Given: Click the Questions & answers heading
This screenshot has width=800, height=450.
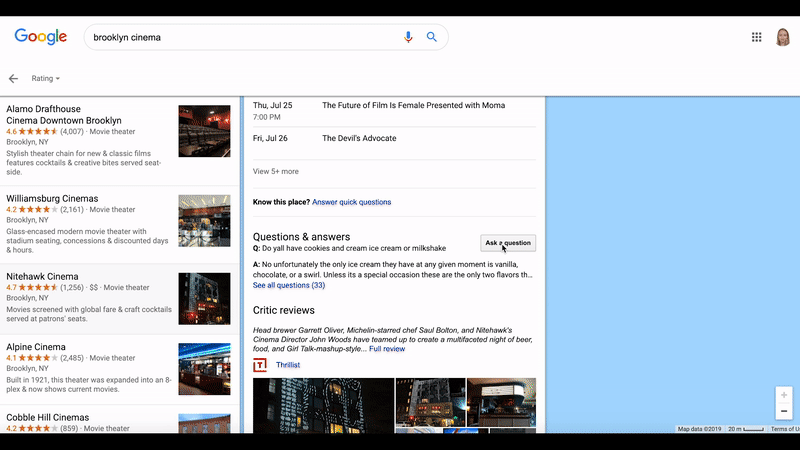Looking at the screenshot, I should 302,237.
